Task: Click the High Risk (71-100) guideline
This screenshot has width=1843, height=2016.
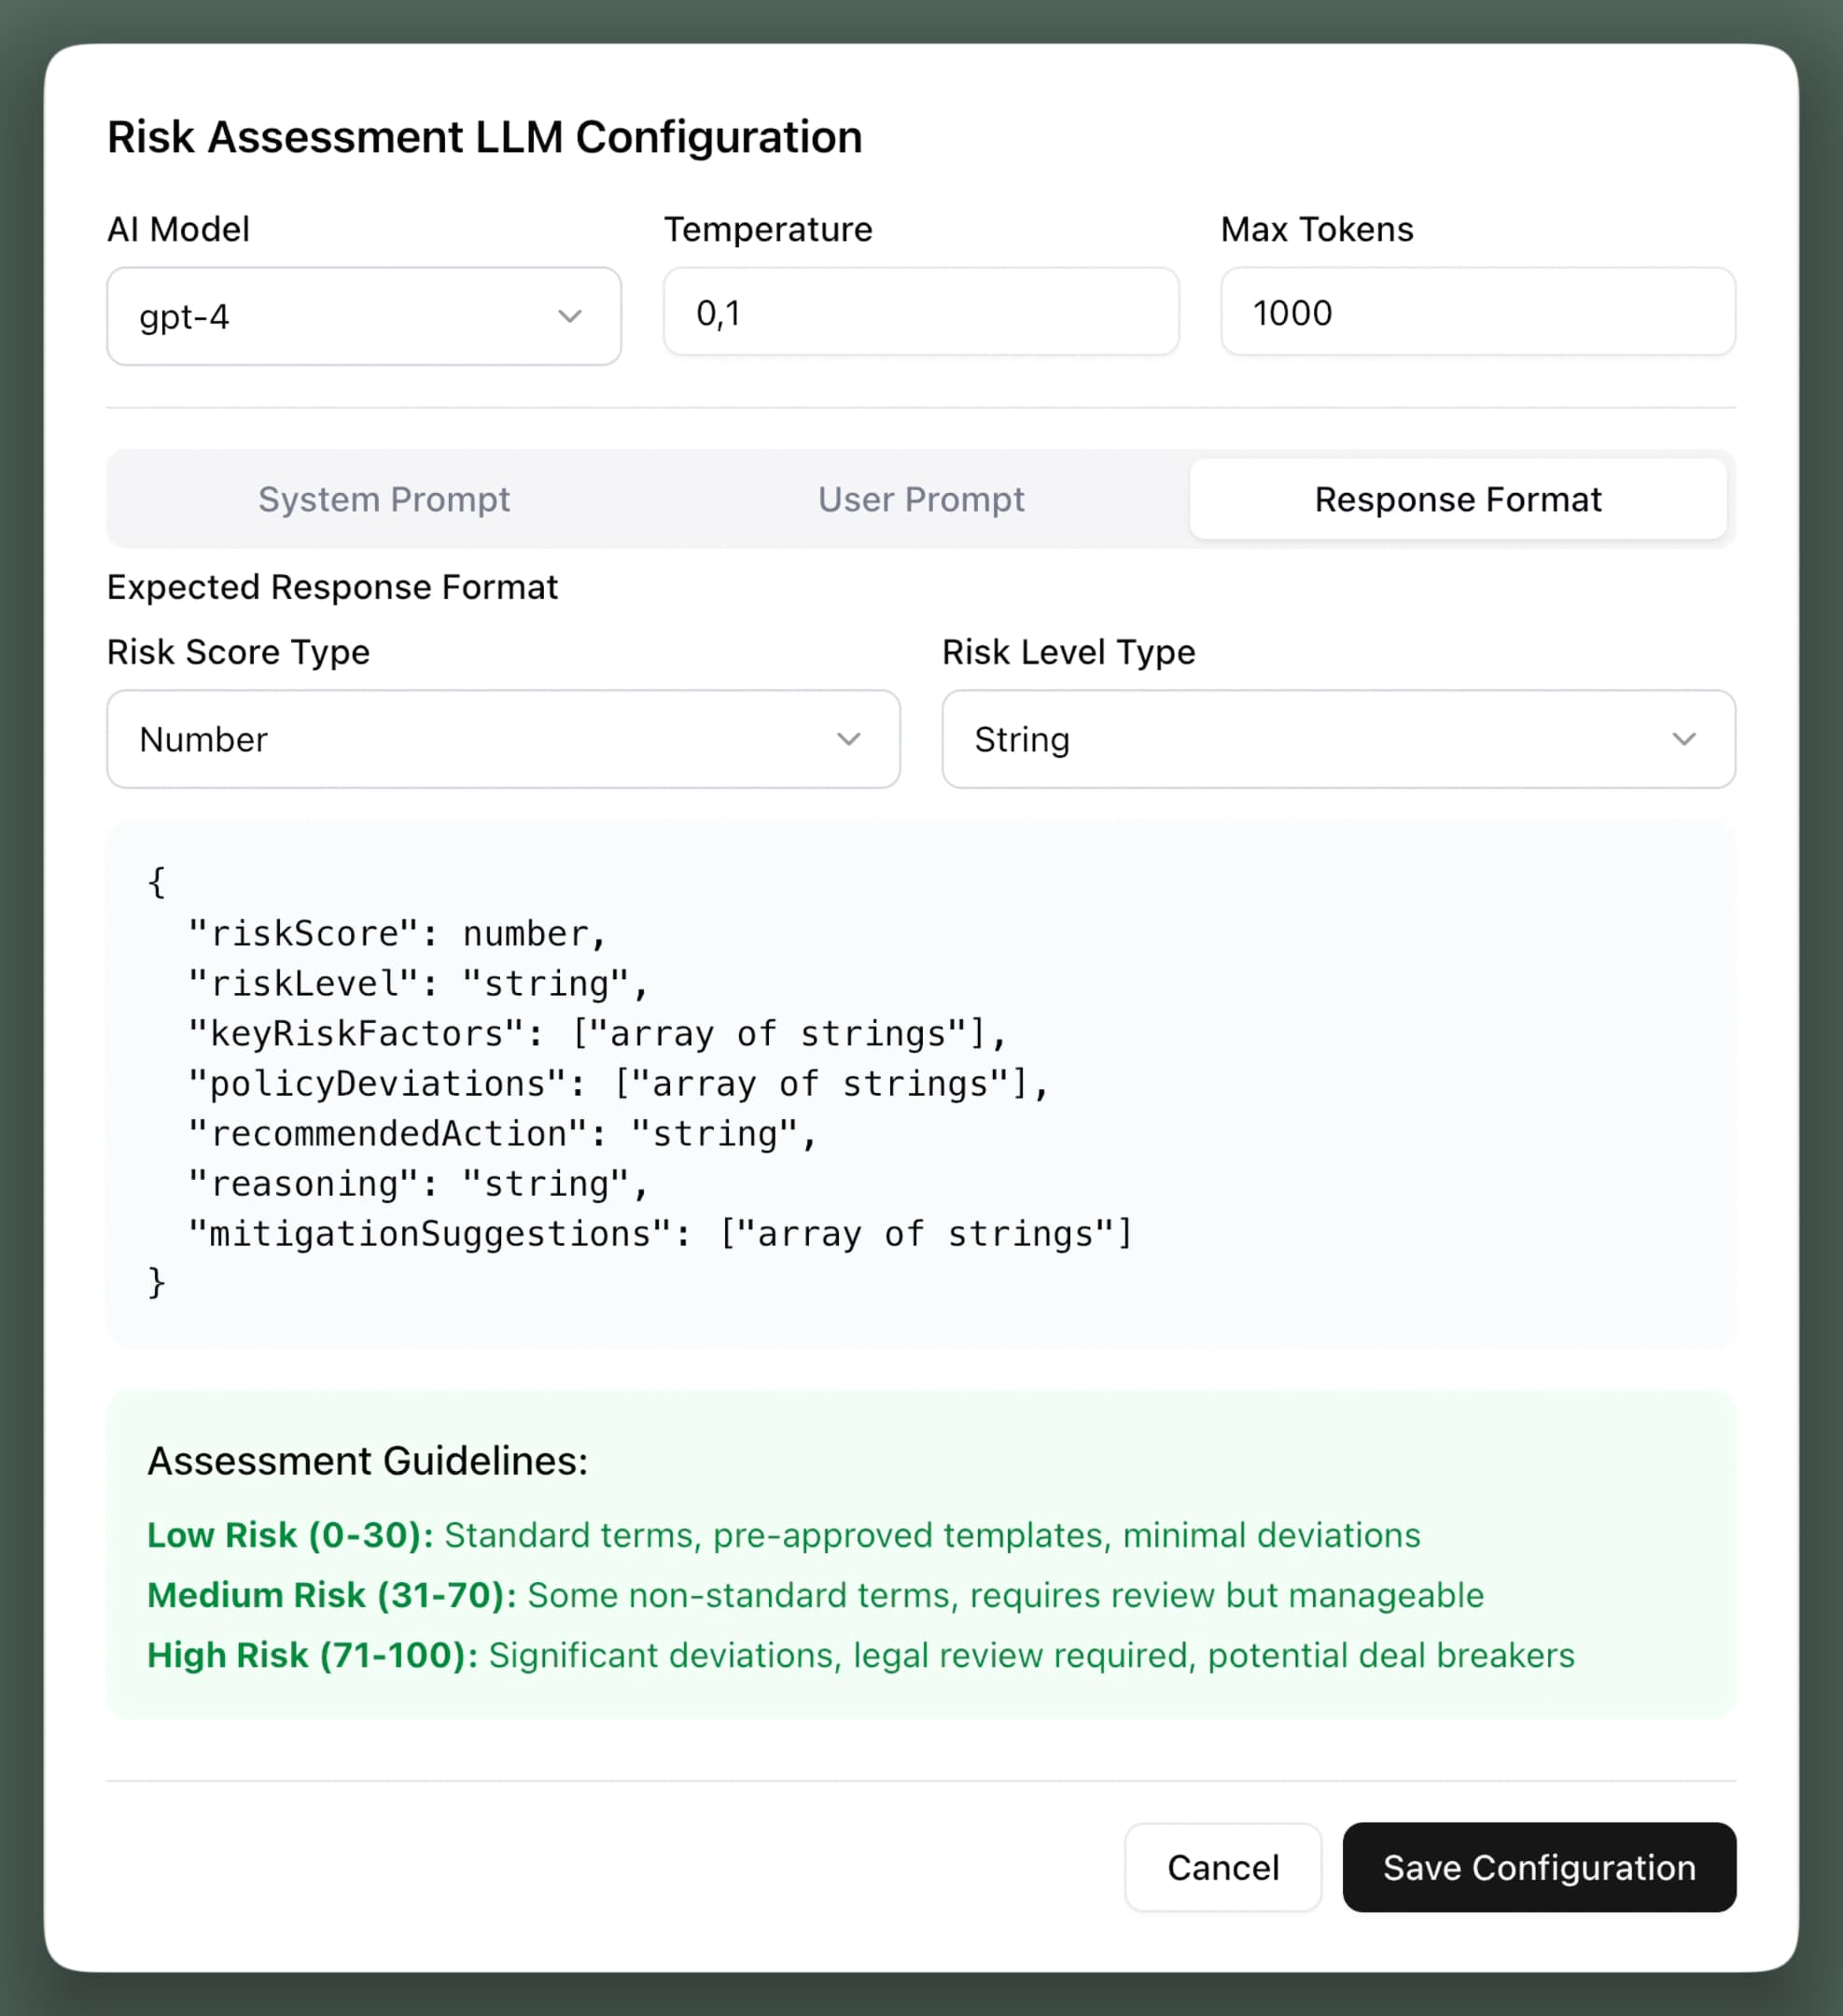Action: click(x=861, y=1654)
